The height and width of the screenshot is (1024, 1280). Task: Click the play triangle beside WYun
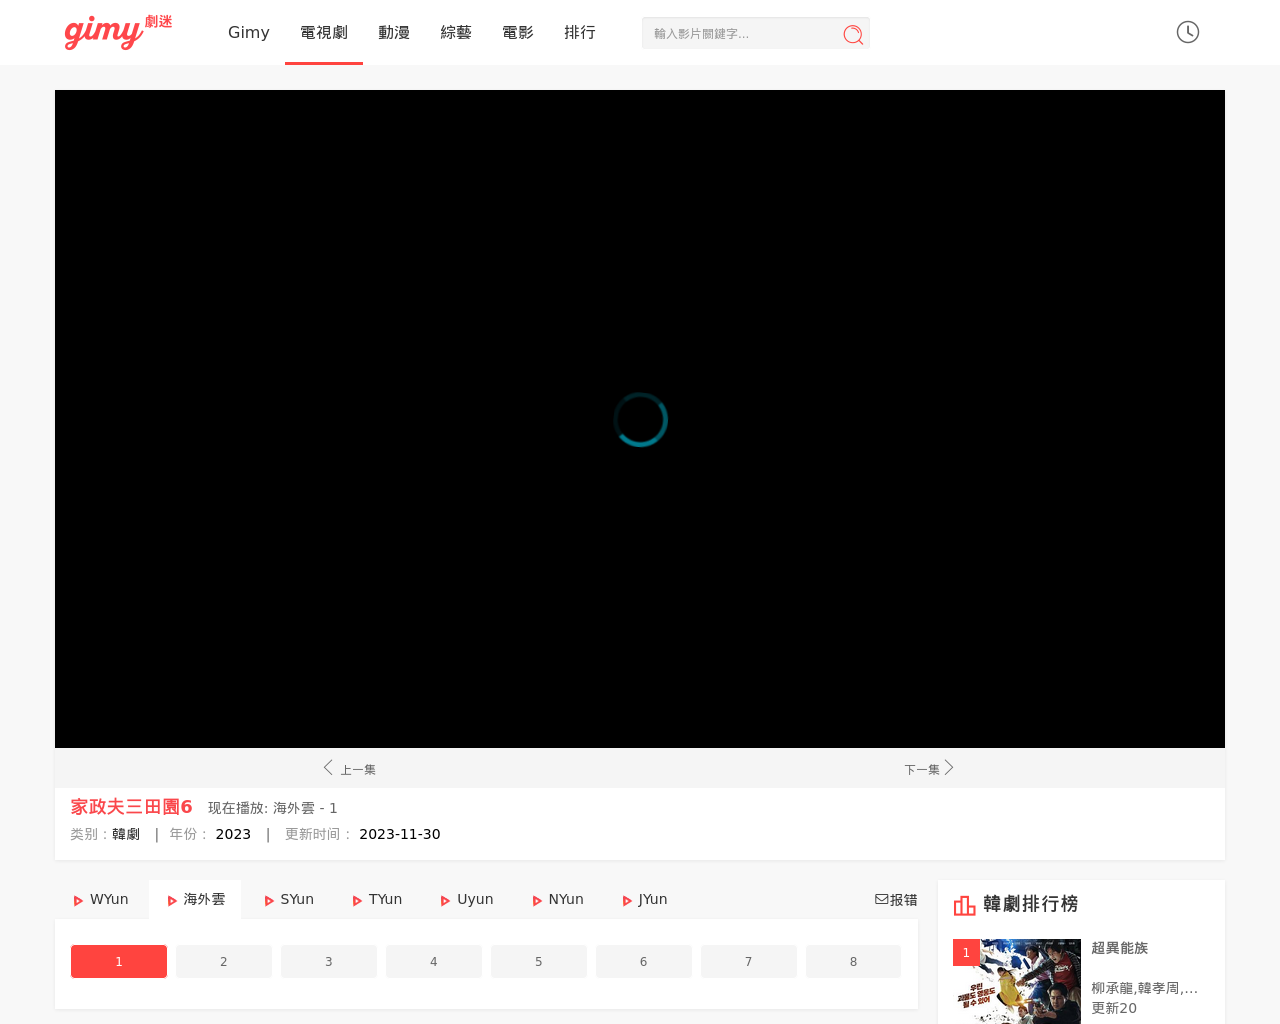(x=78, y=900)
